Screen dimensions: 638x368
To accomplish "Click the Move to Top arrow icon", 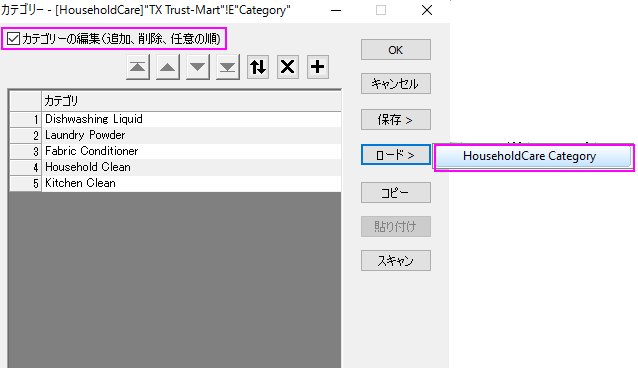I will click(x=138, y=67).
